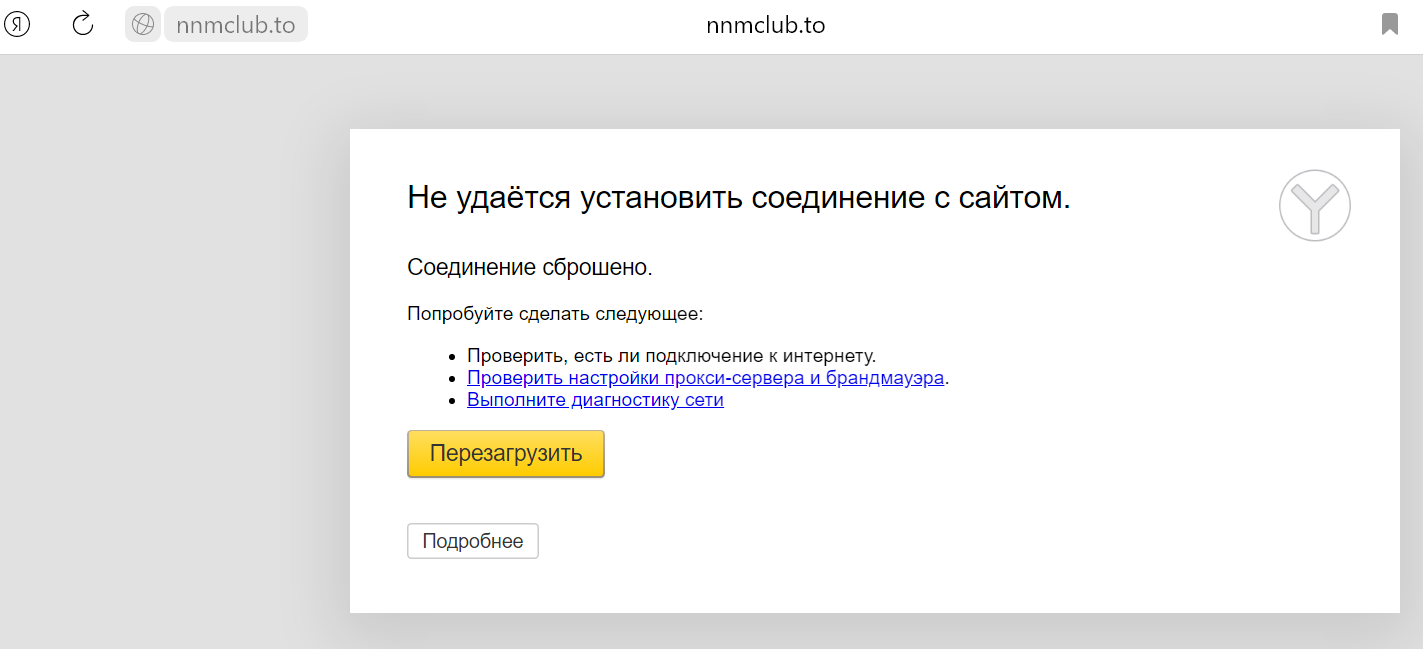Click the gray nnmclub.to address chip
This screenshot has height=649, width=1423.
[x=236, y=25]
